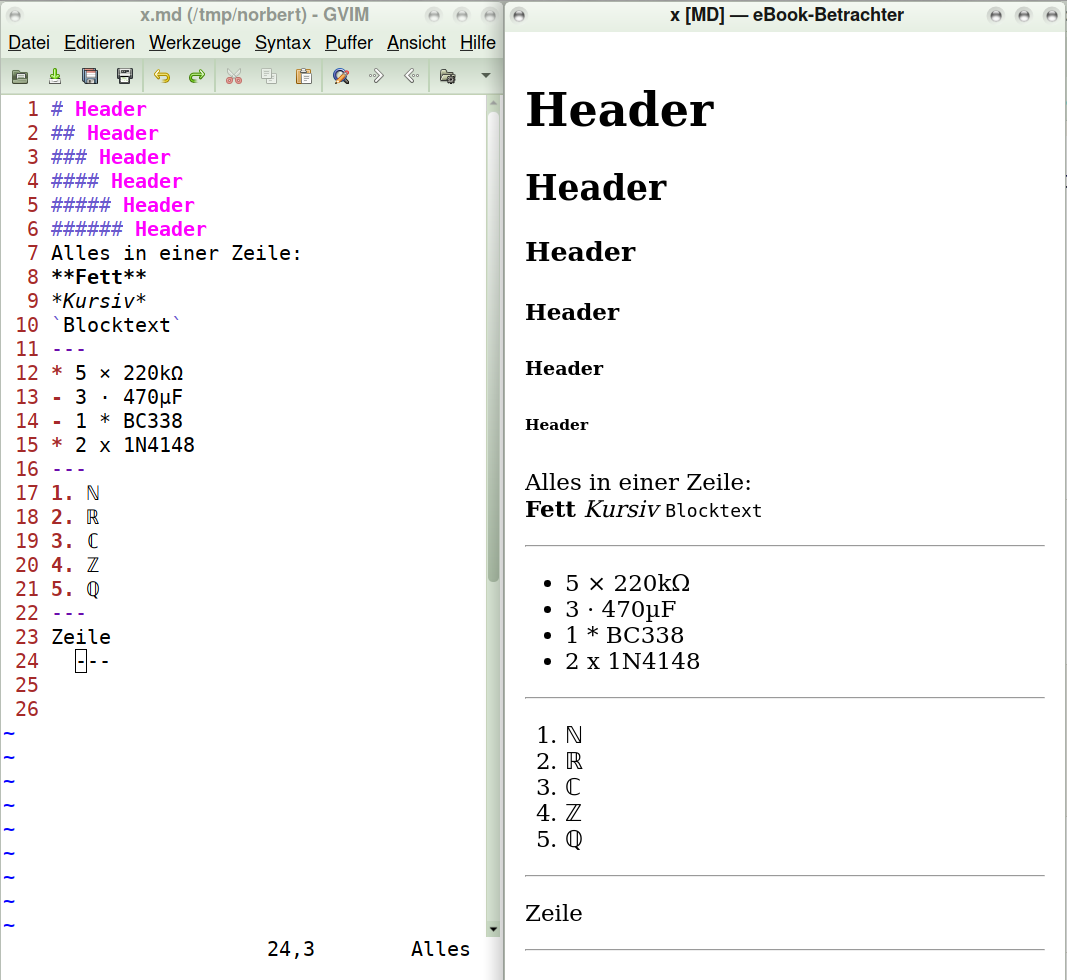Viewport: 1067px width, 980px height.
Task: Click '* 2 x 1N4148' line in GVIM
Action: click(123, 445)
